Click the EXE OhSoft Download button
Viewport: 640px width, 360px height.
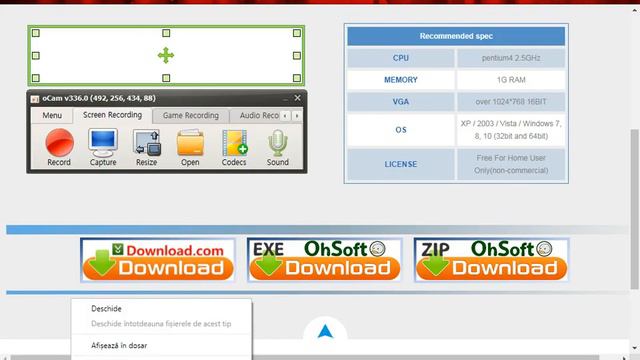pyautogui.click(x=324, y=260)
